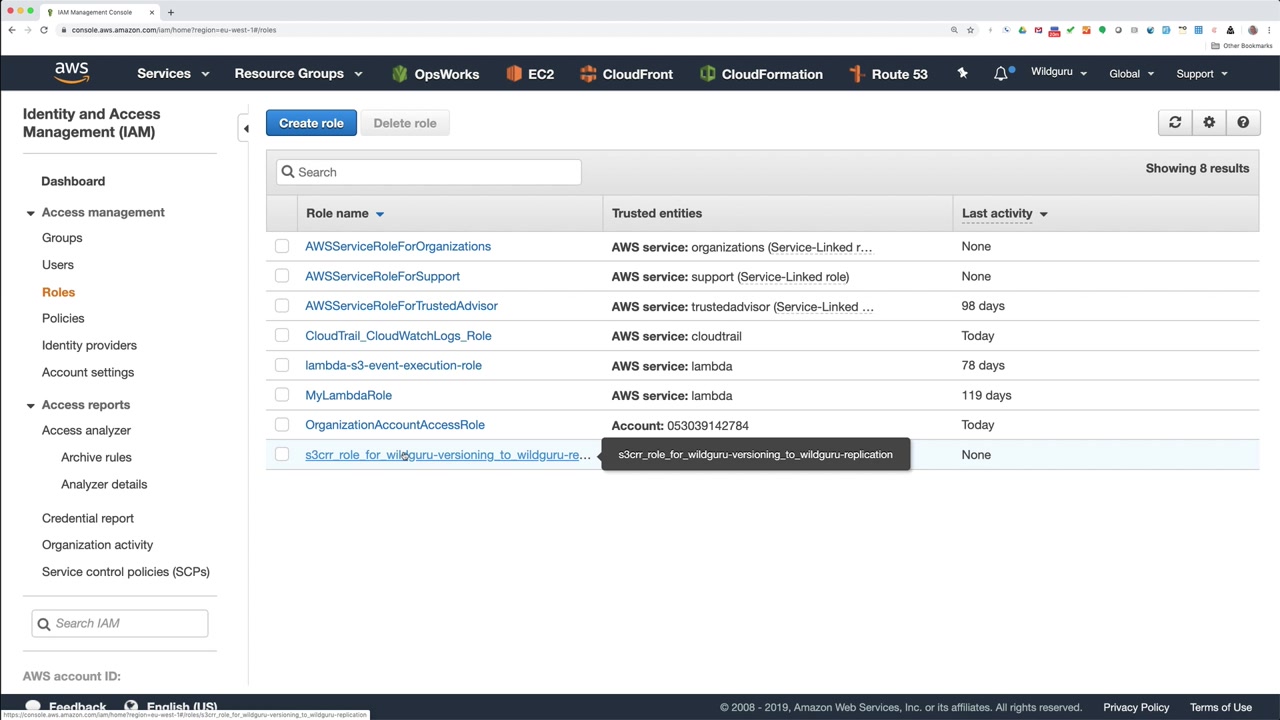Open the lambda-s3-event-execution-role link
The image size is (1280, 720).
tap(393, 365)
